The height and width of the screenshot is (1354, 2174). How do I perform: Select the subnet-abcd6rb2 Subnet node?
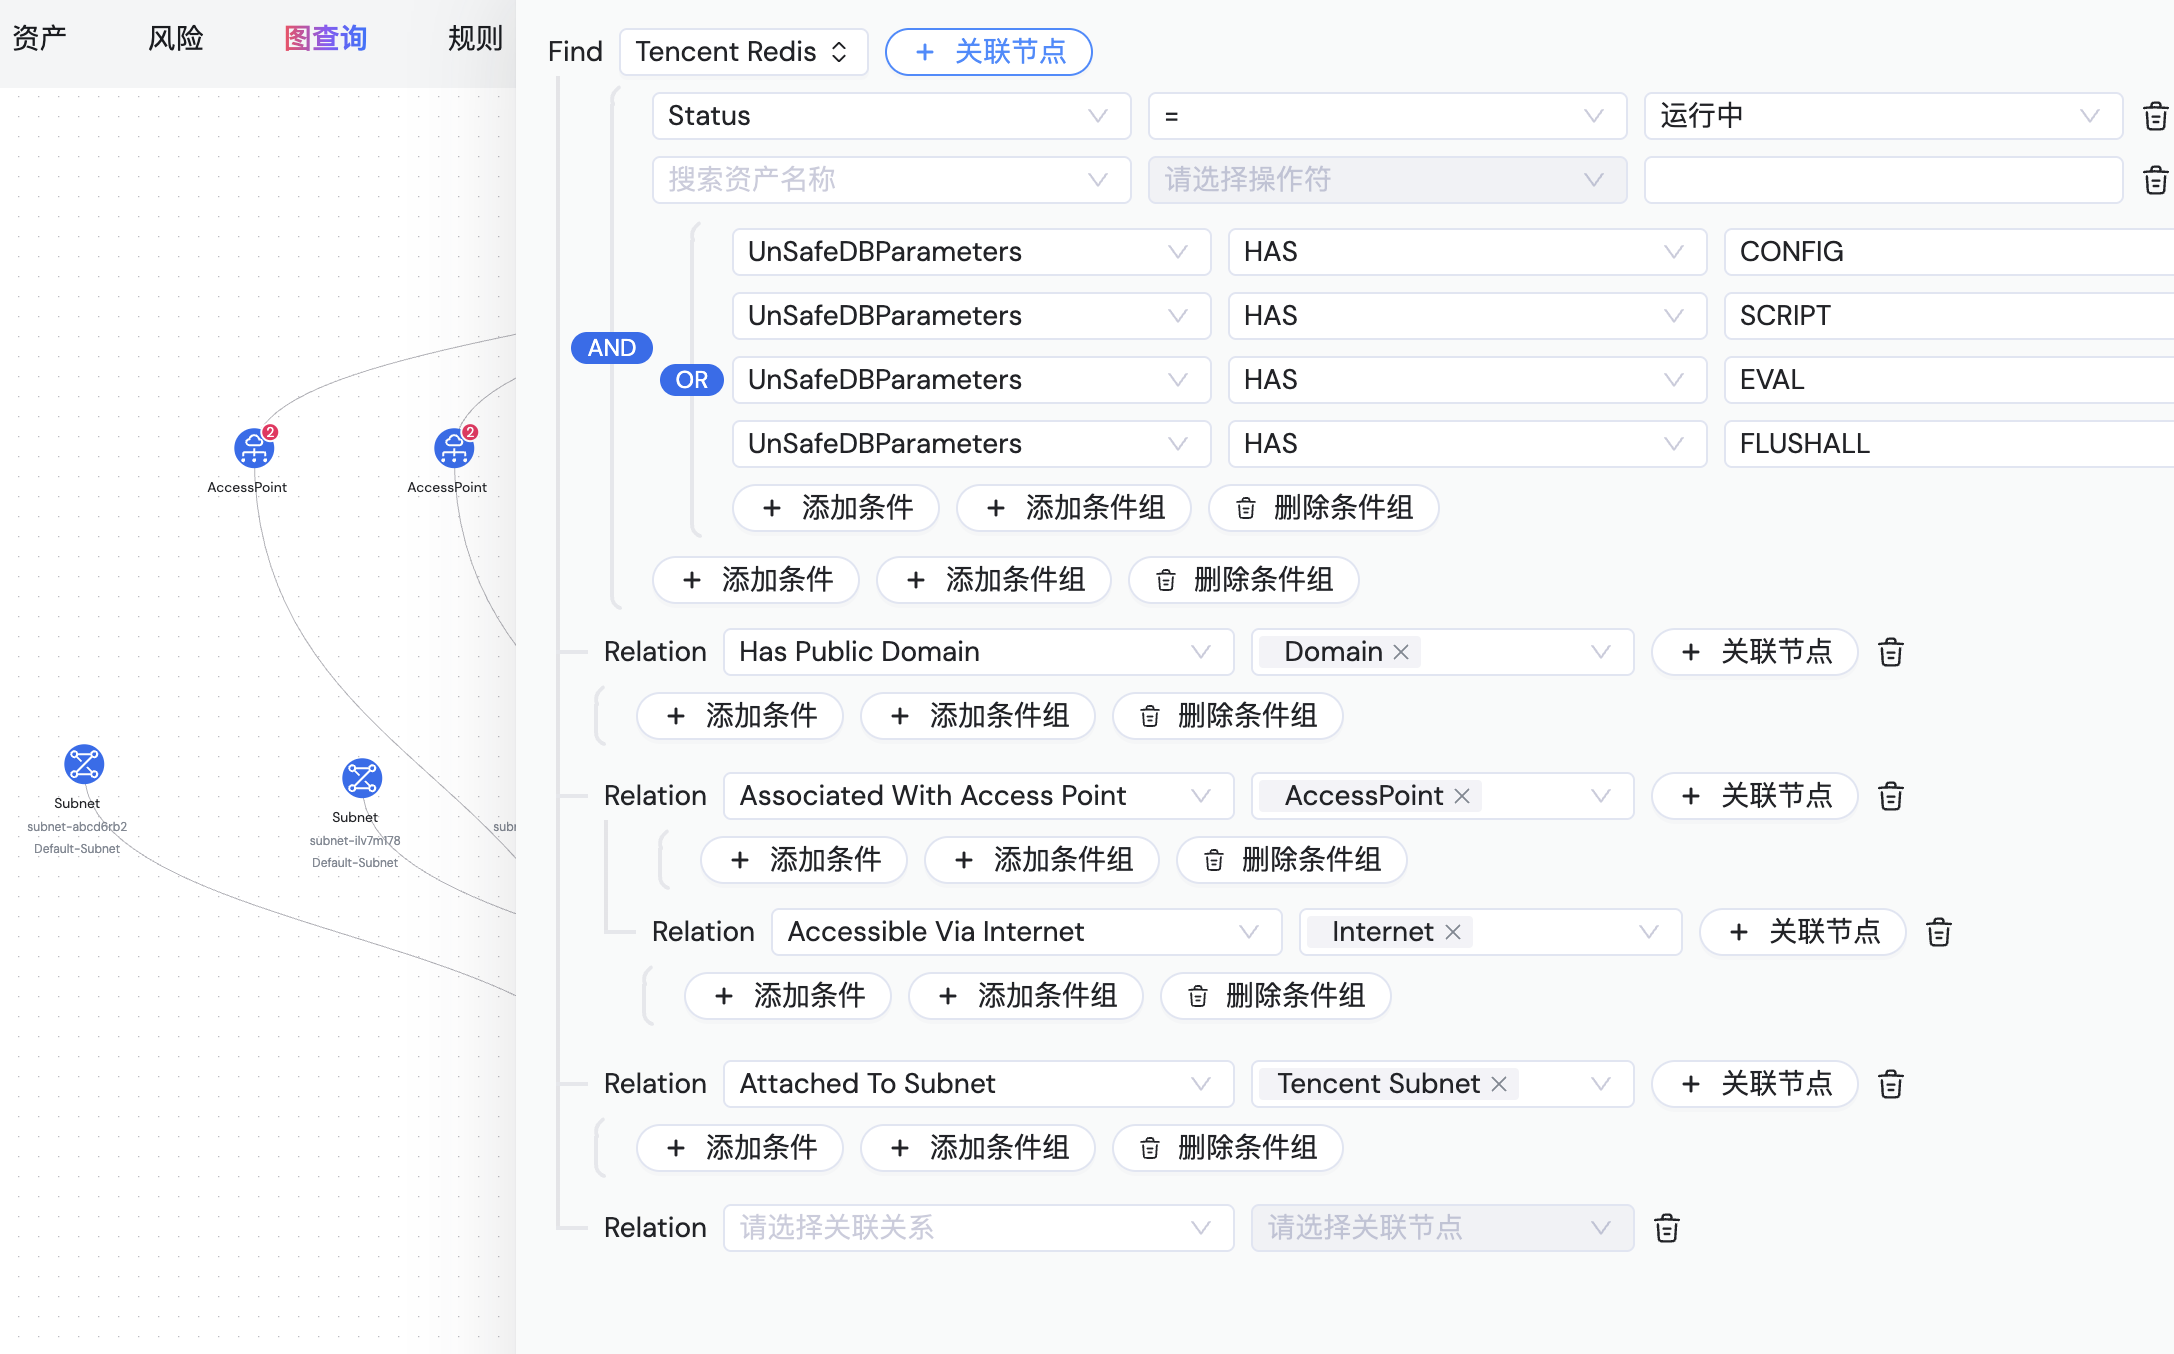(84, 764)
